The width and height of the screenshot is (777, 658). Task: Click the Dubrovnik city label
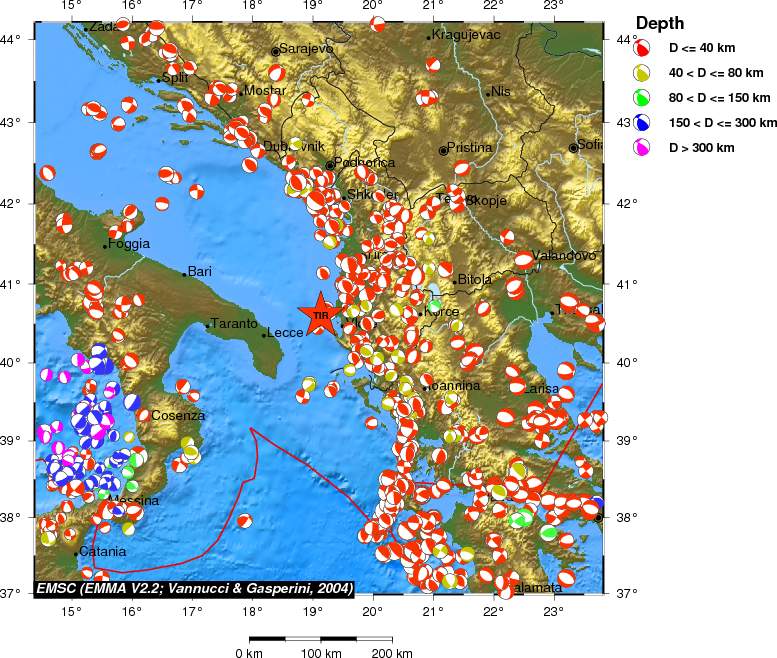[294, 146]
